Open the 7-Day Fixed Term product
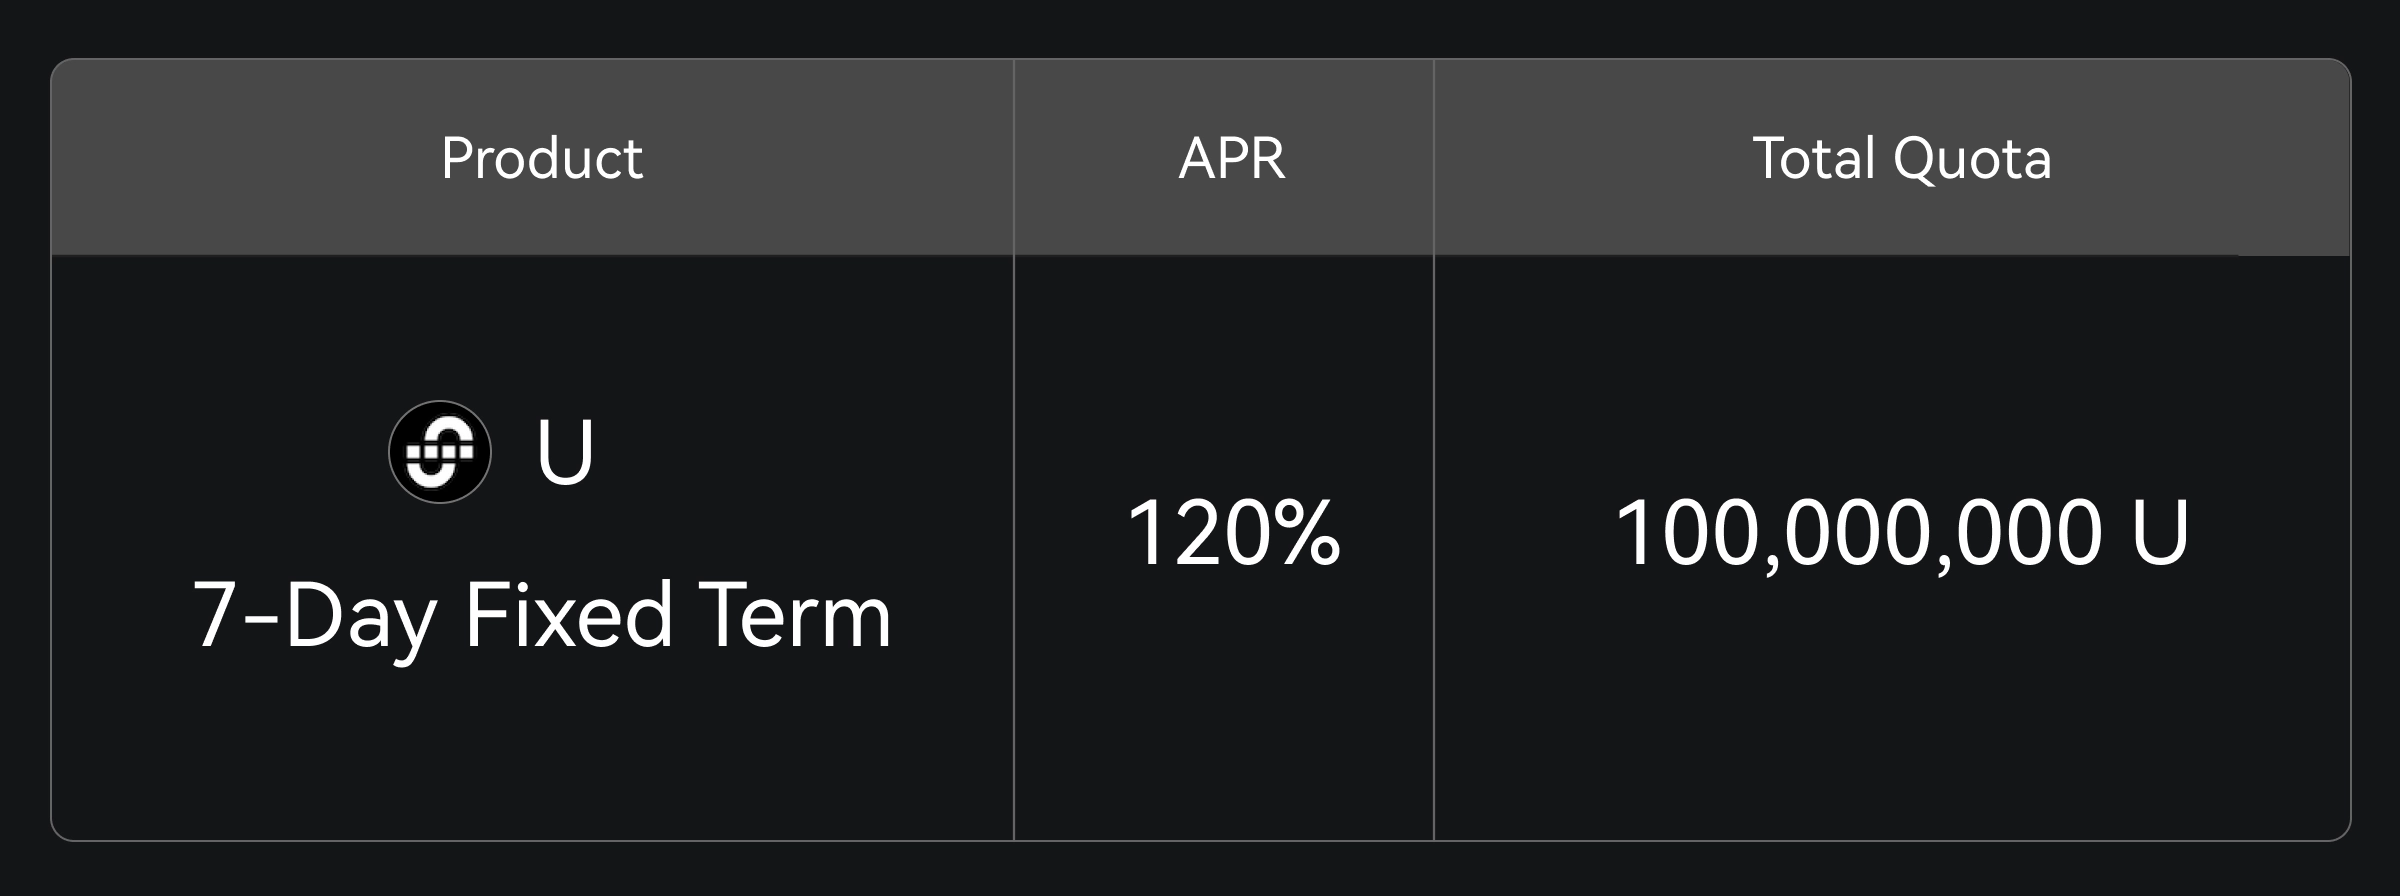Screen dimensions: 2400x896 point(541,616)
